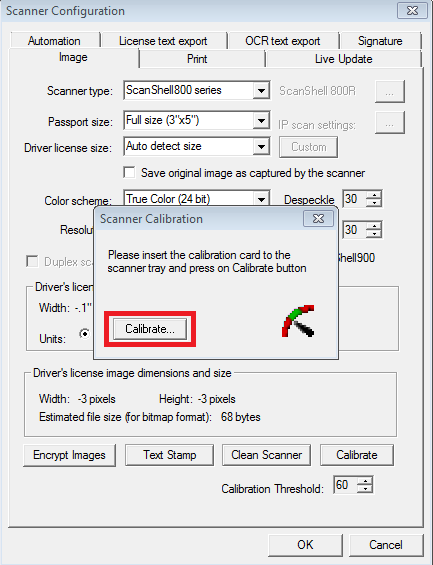Click the ellipsis button beside ScanShell 800R
The width and height of the screenshot is (433, 565).
389,92
